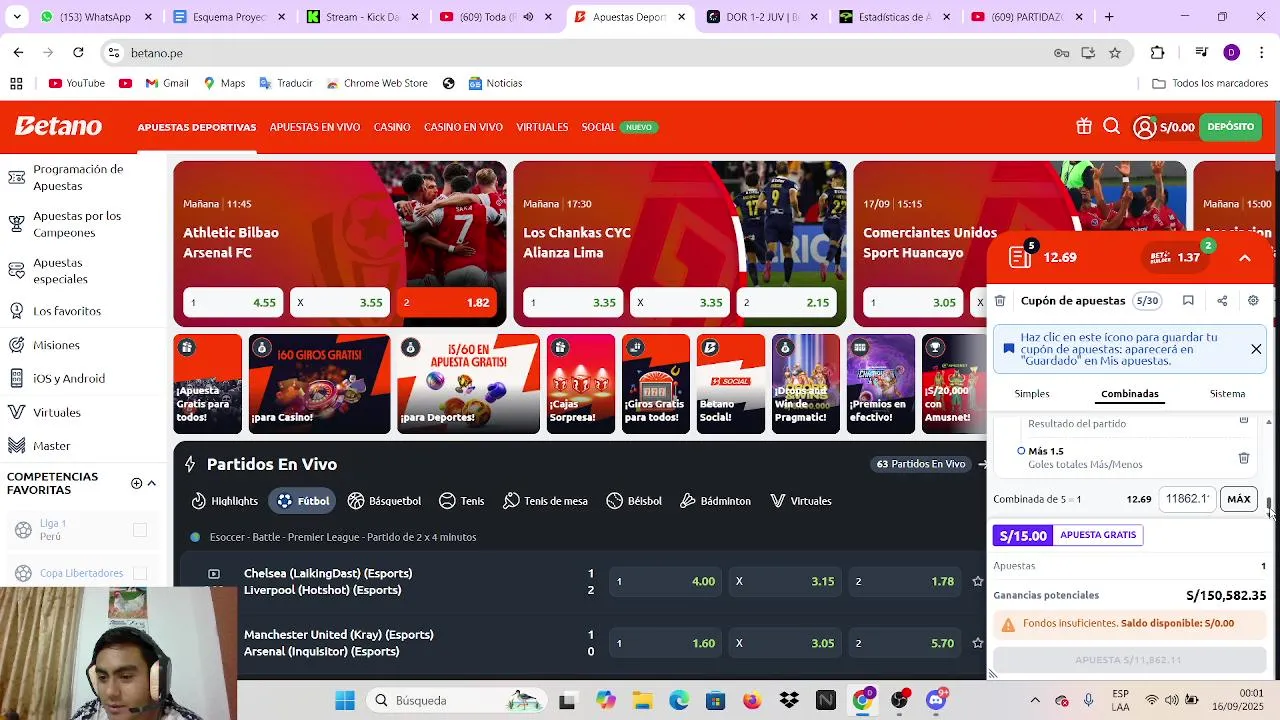Open Apuestas en Vivo menu
This screenshot has width=1280, height=720.
coord(315,127)
